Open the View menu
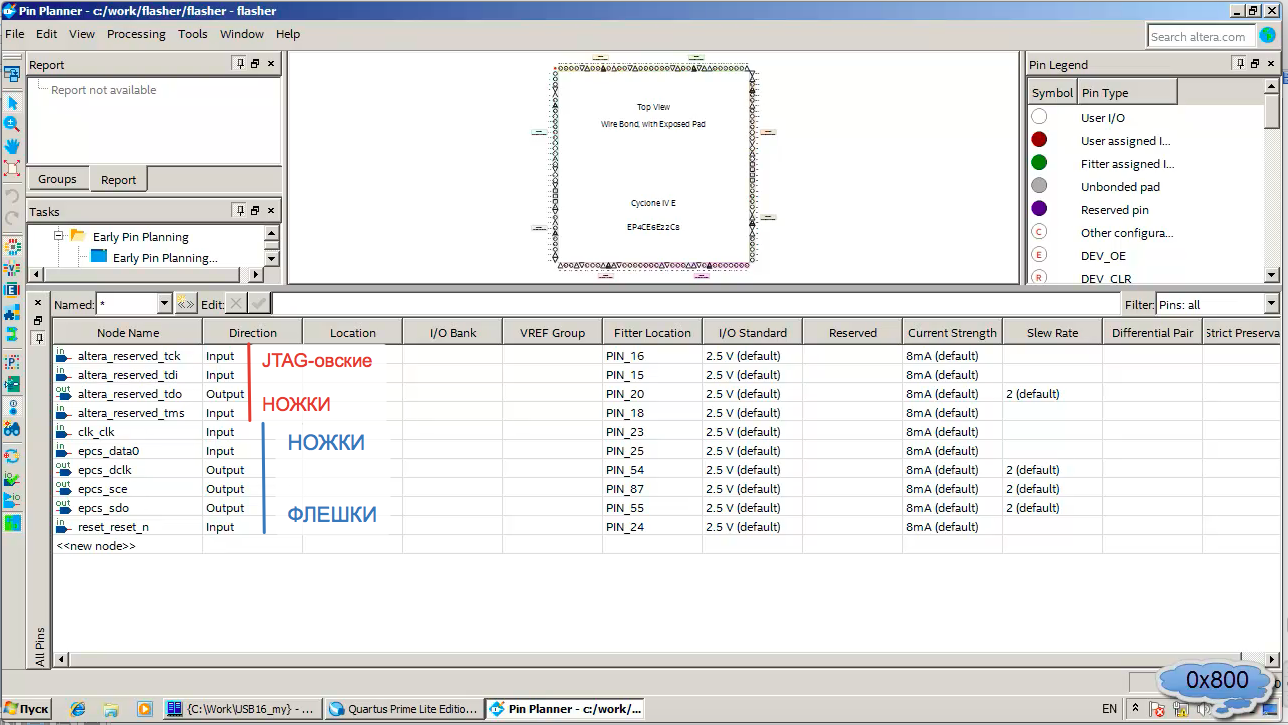Screen dimensions: 1288x725 tap(82, 34)
